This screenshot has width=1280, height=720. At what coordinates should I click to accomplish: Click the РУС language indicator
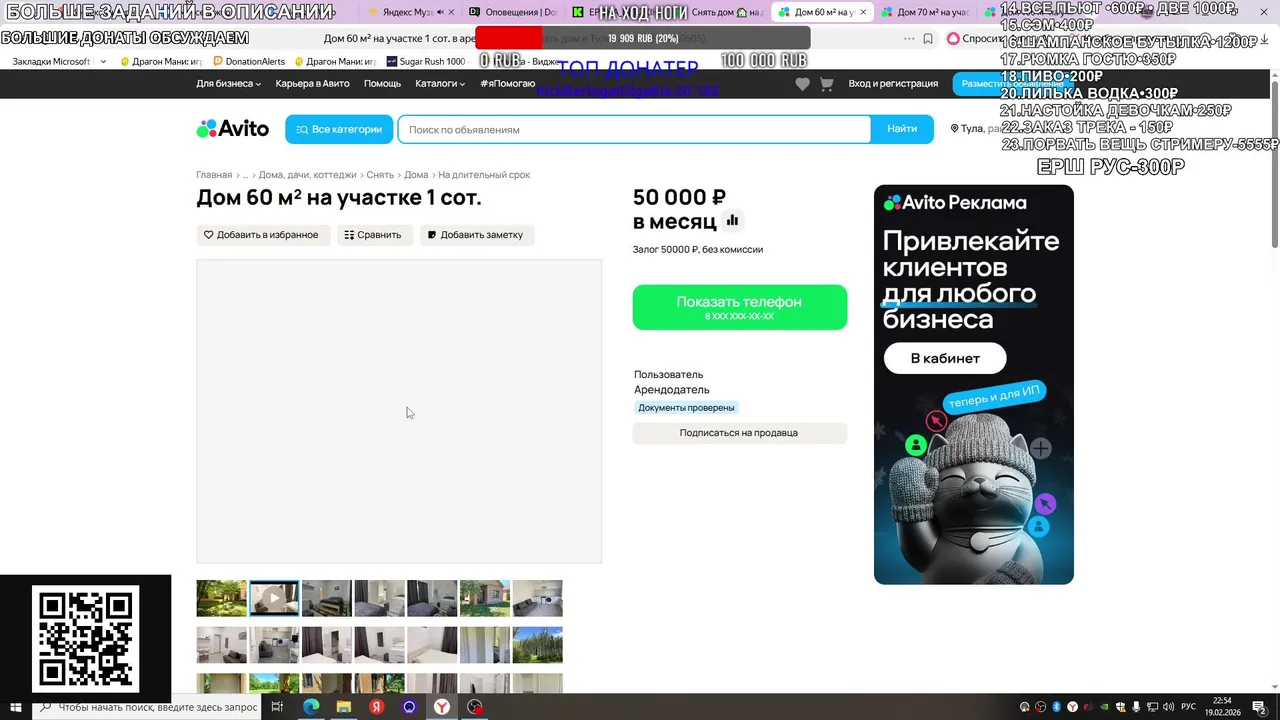[1189, 707]
